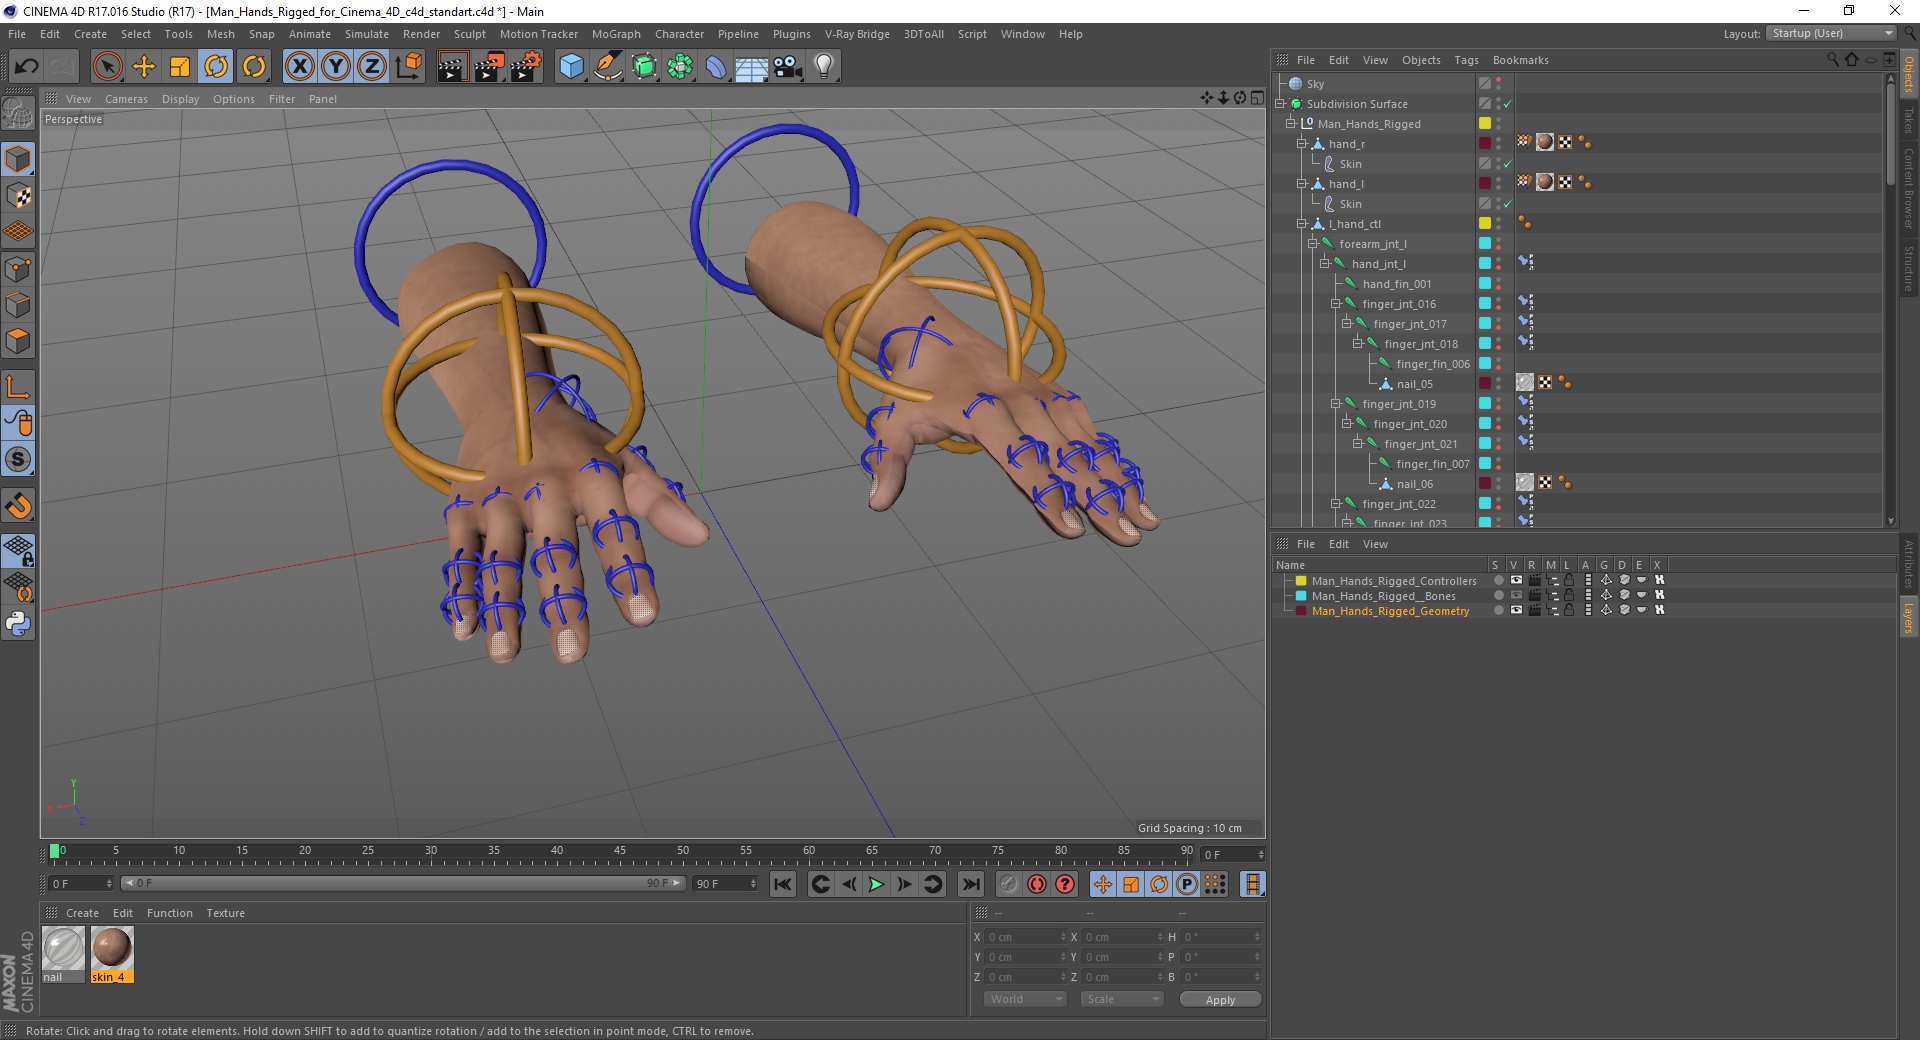Add a Floor environment object
The height and width of the screenshot is (1040, 1920).
coord(752,67)
